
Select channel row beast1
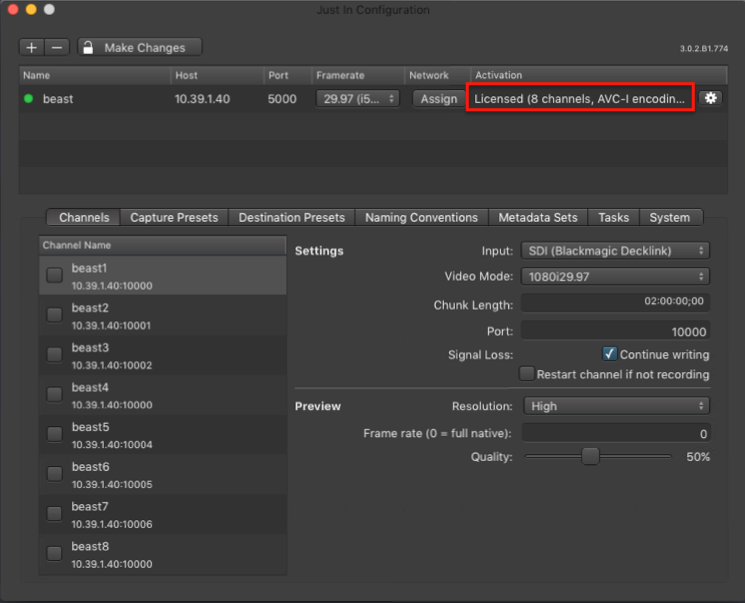(162, 276)
